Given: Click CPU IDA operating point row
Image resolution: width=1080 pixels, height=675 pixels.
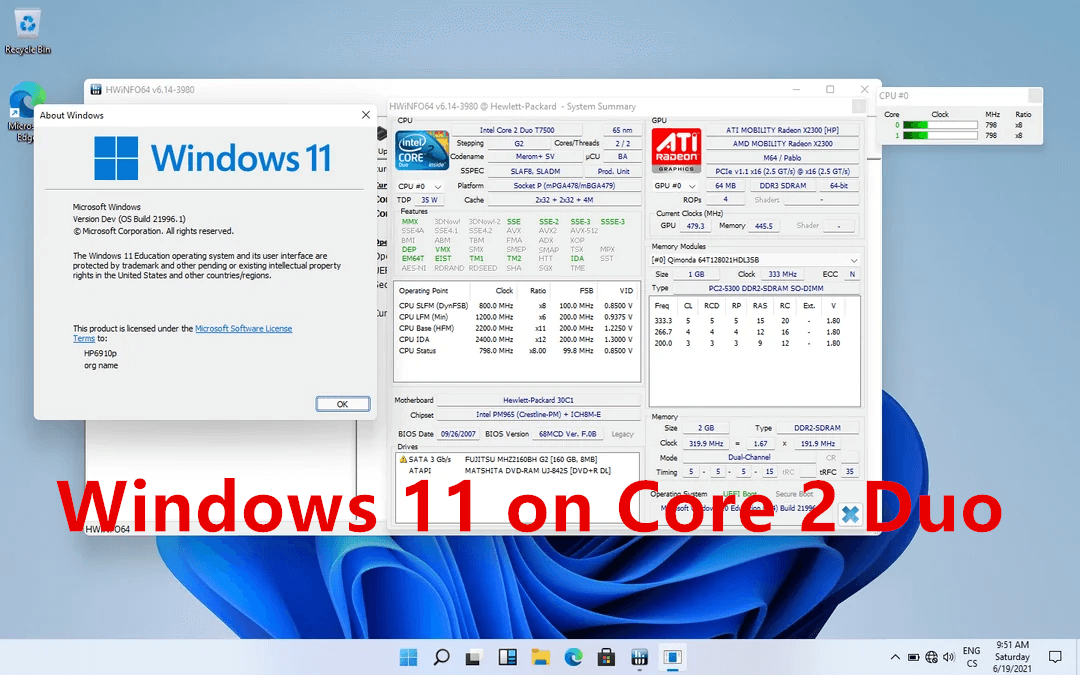Looking at the screenshot, I should click(x=516, y=340).
